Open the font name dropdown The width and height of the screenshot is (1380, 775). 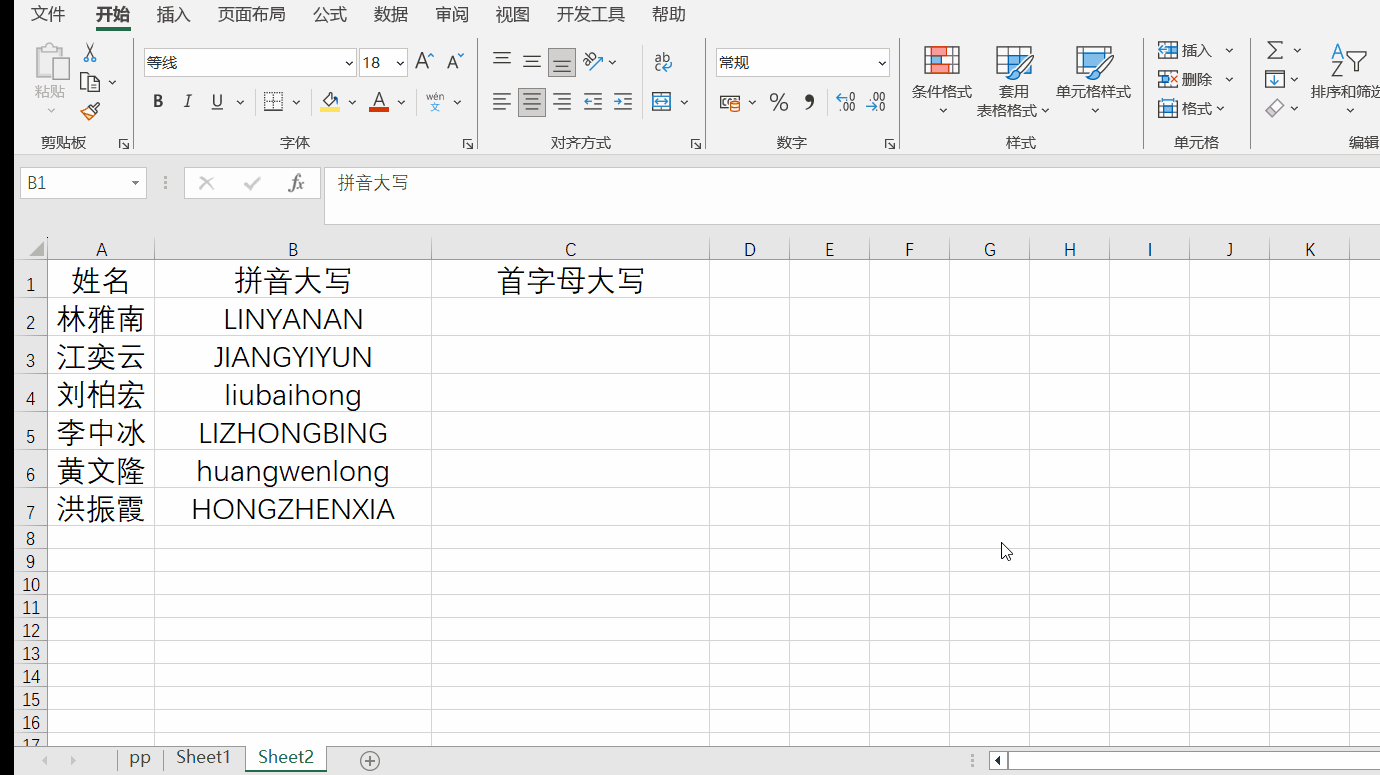(349, 63)
